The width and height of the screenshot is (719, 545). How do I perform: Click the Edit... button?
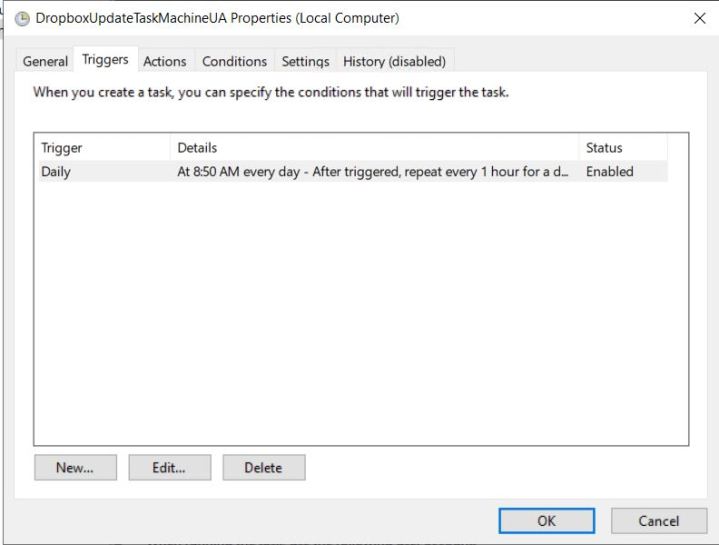169,467
